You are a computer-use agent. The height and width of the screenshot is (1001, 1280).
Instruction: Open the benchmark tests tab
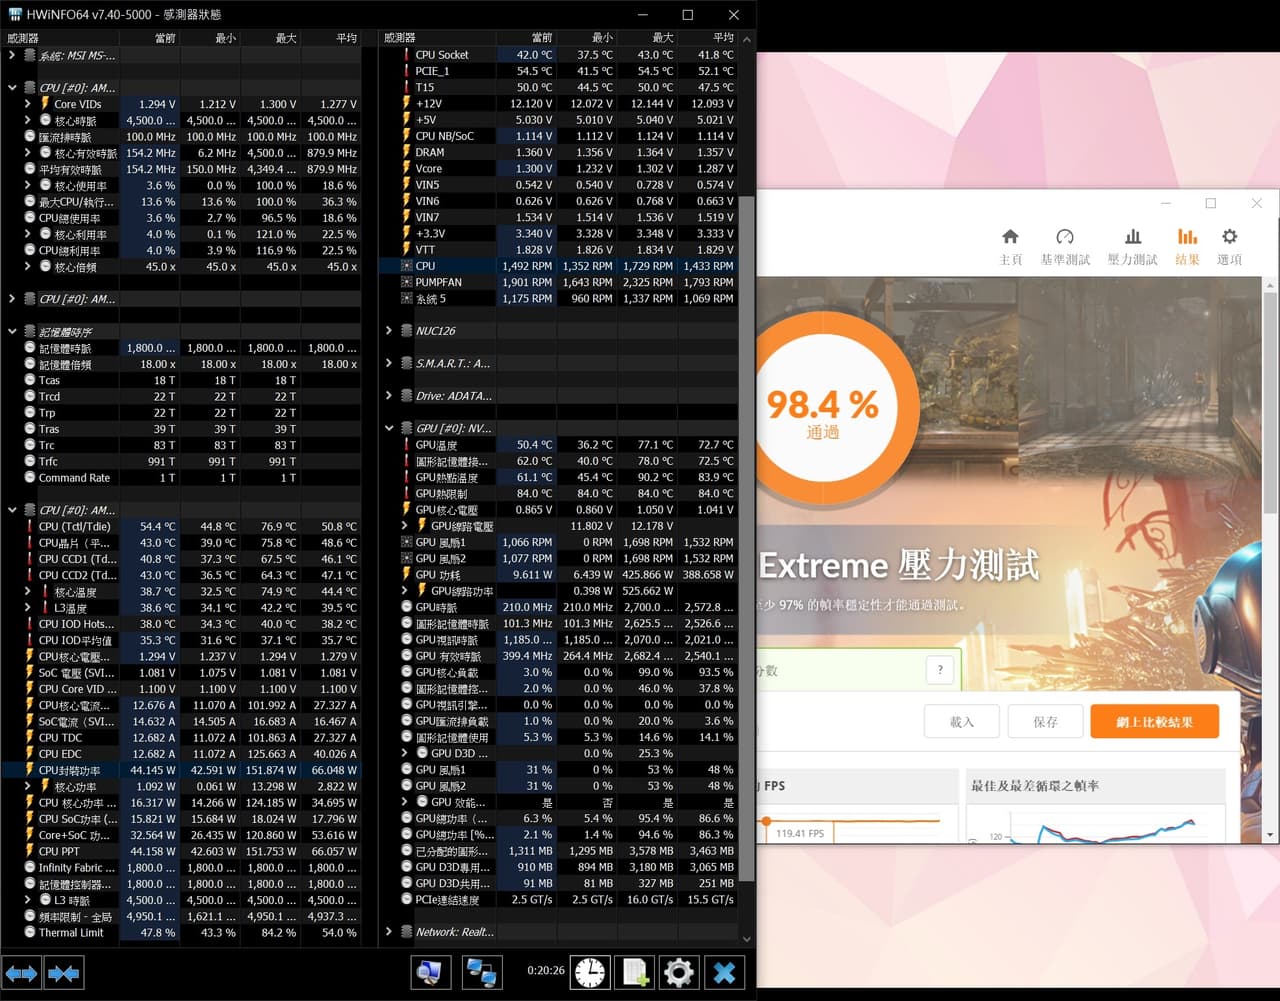tap(1065, 246)
